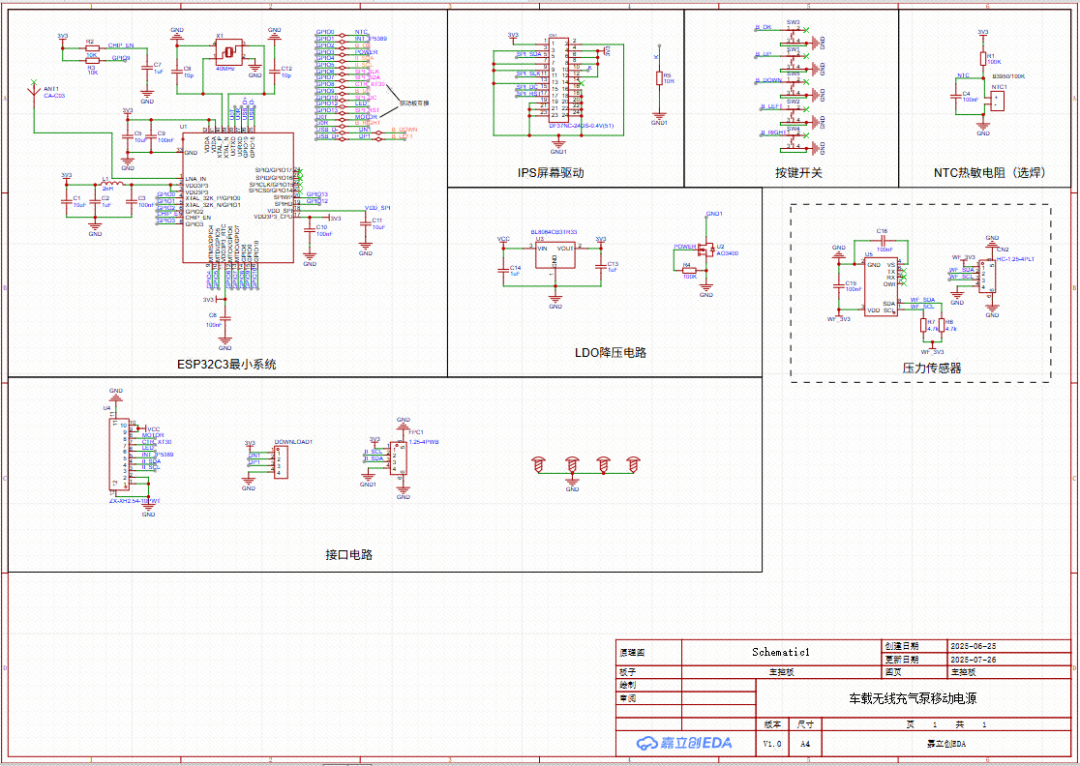
Task: Select the U3 LDO regulator component
Action: [x=555, y=256]
